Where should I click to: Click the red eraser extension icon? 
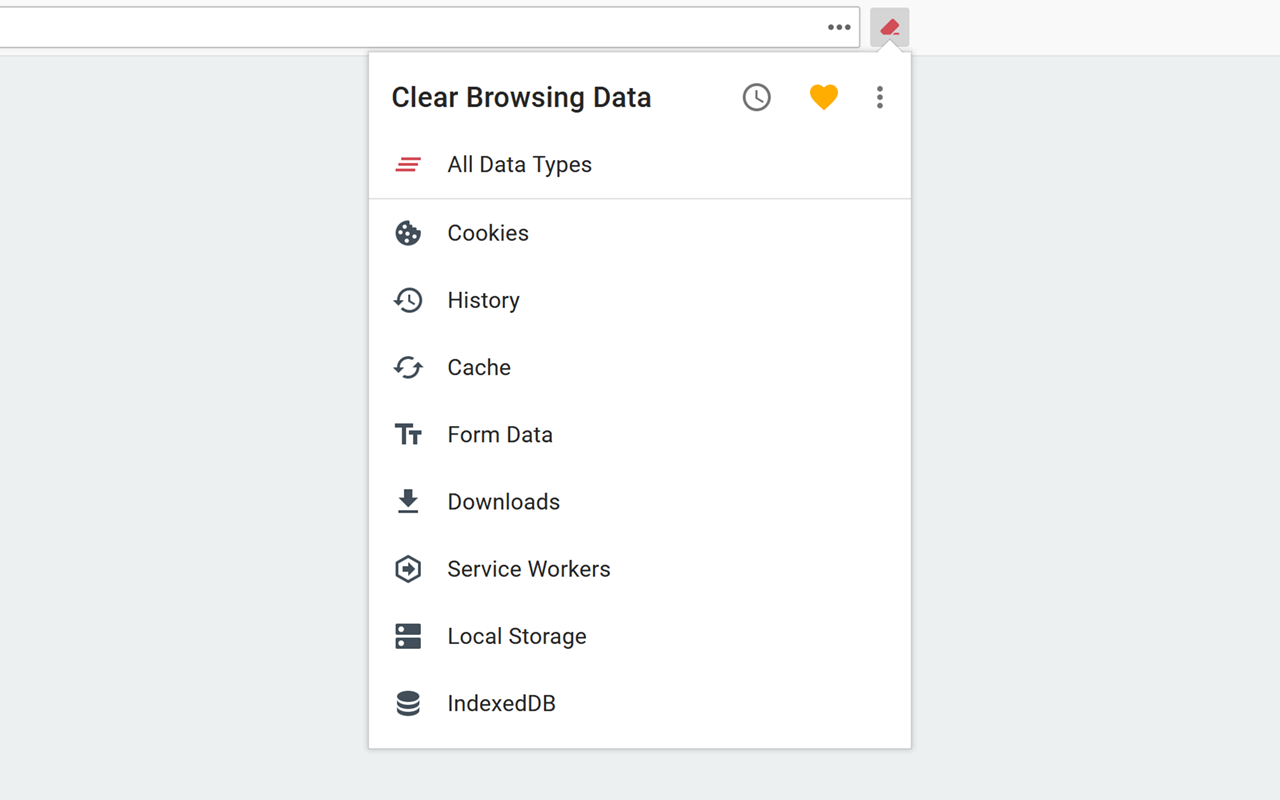(x=889, y=28)
